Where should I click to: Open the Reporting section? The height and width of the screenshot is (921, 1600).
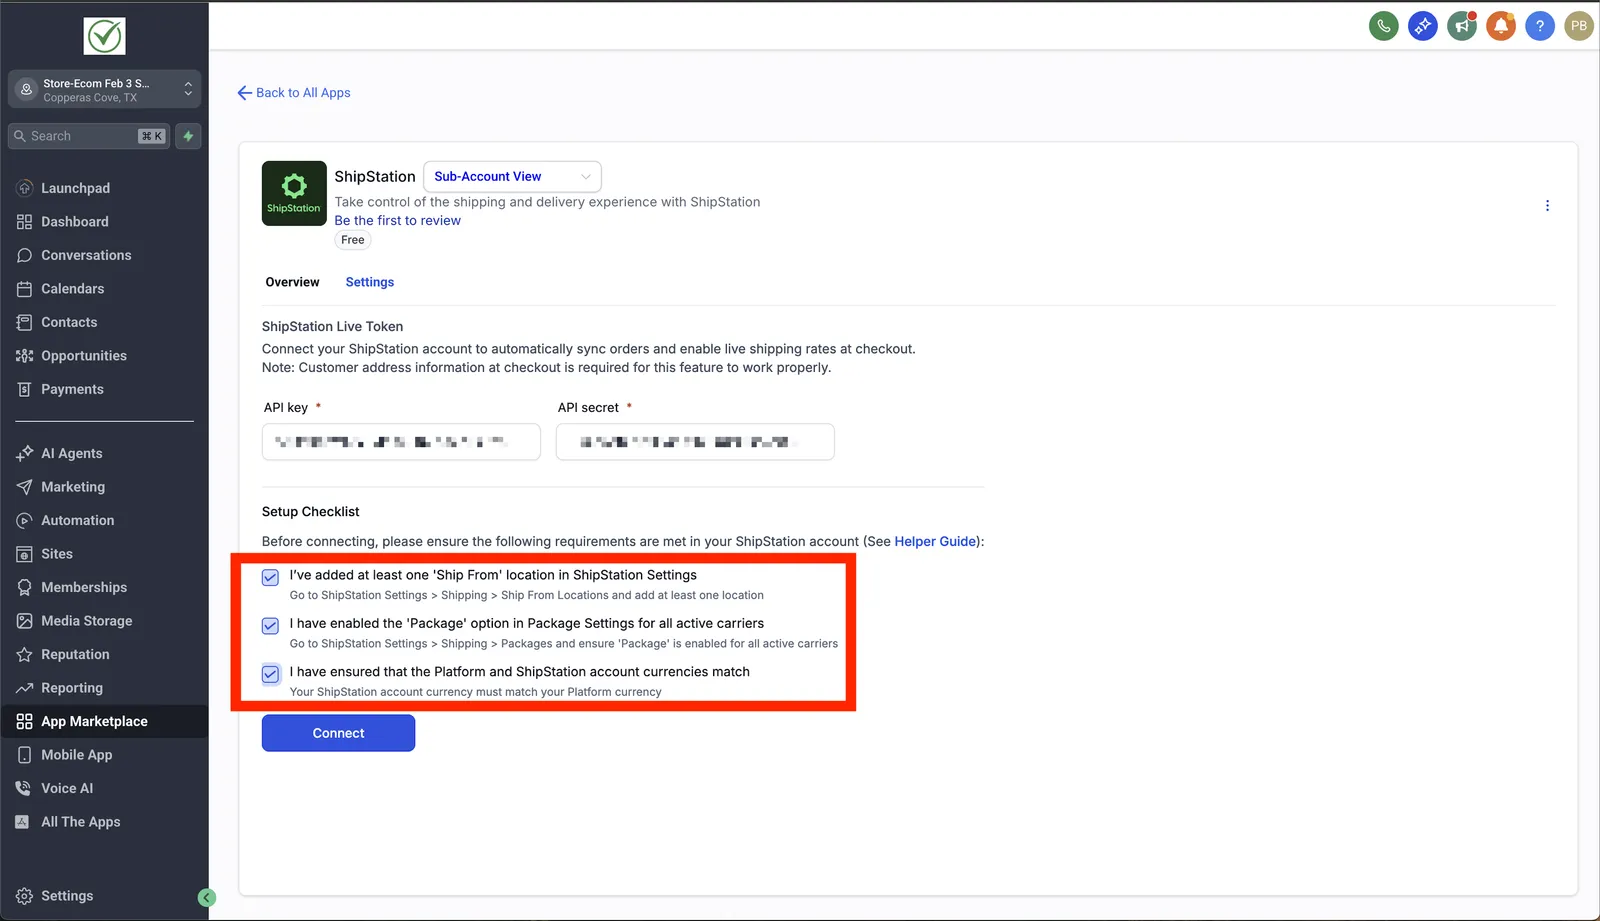pyautogui.click(x=104, y=688)
